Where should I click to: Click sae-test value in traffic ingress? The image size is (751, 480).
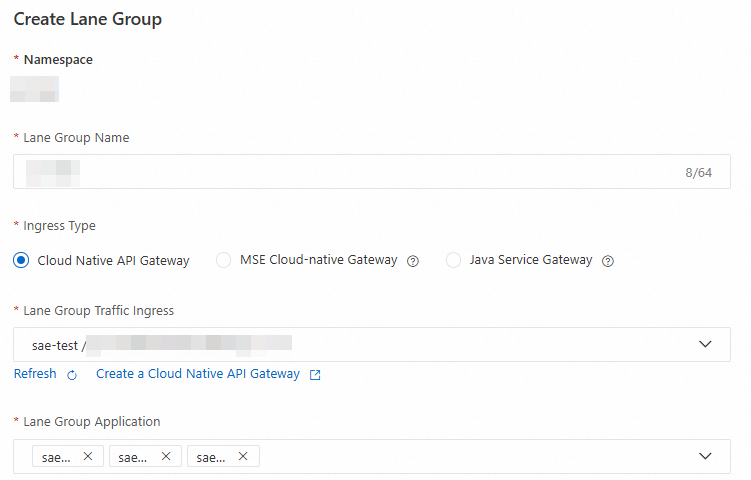pyautogui.click(x=55, y=345)
